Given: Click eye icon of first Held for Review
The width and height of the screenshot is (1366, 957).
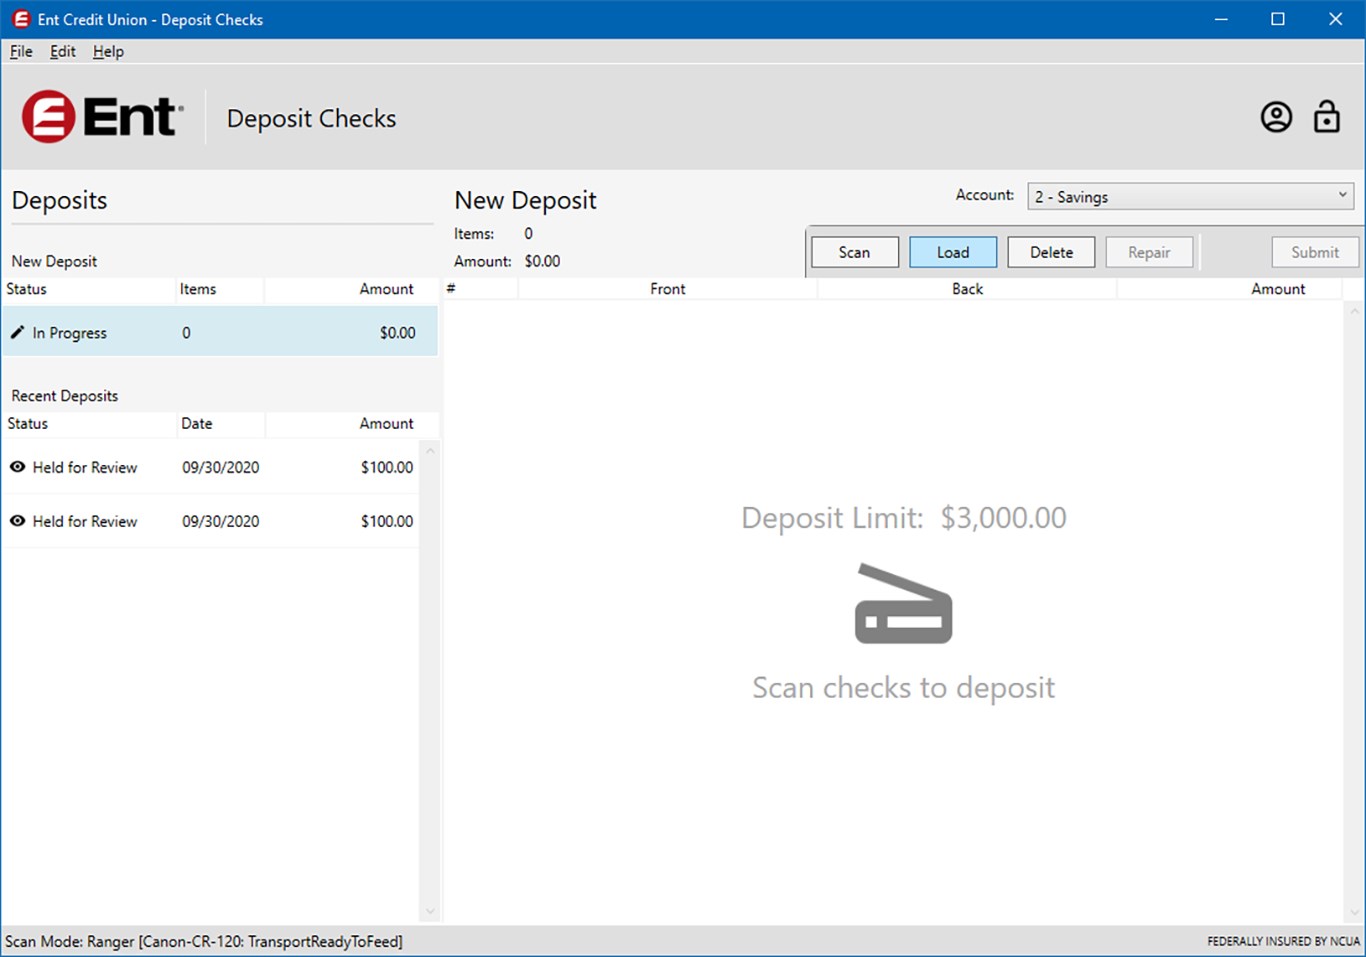Looking at the screenshot, I should click(x=17, y=467).
